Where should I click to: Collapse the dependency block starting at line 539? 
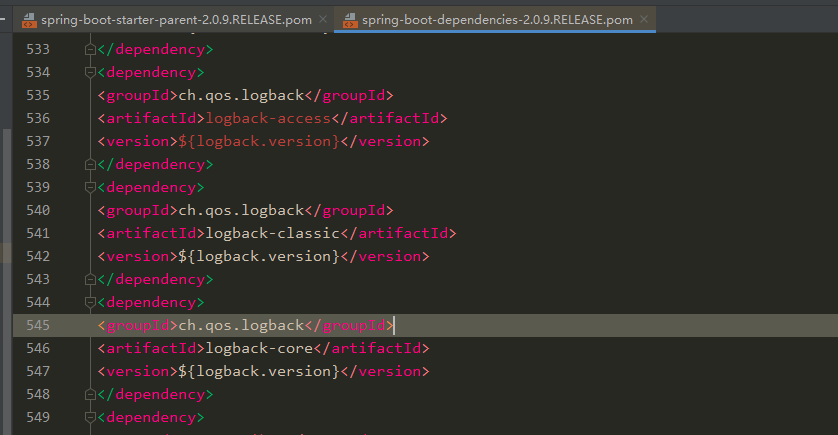click(x=90, y=188)
